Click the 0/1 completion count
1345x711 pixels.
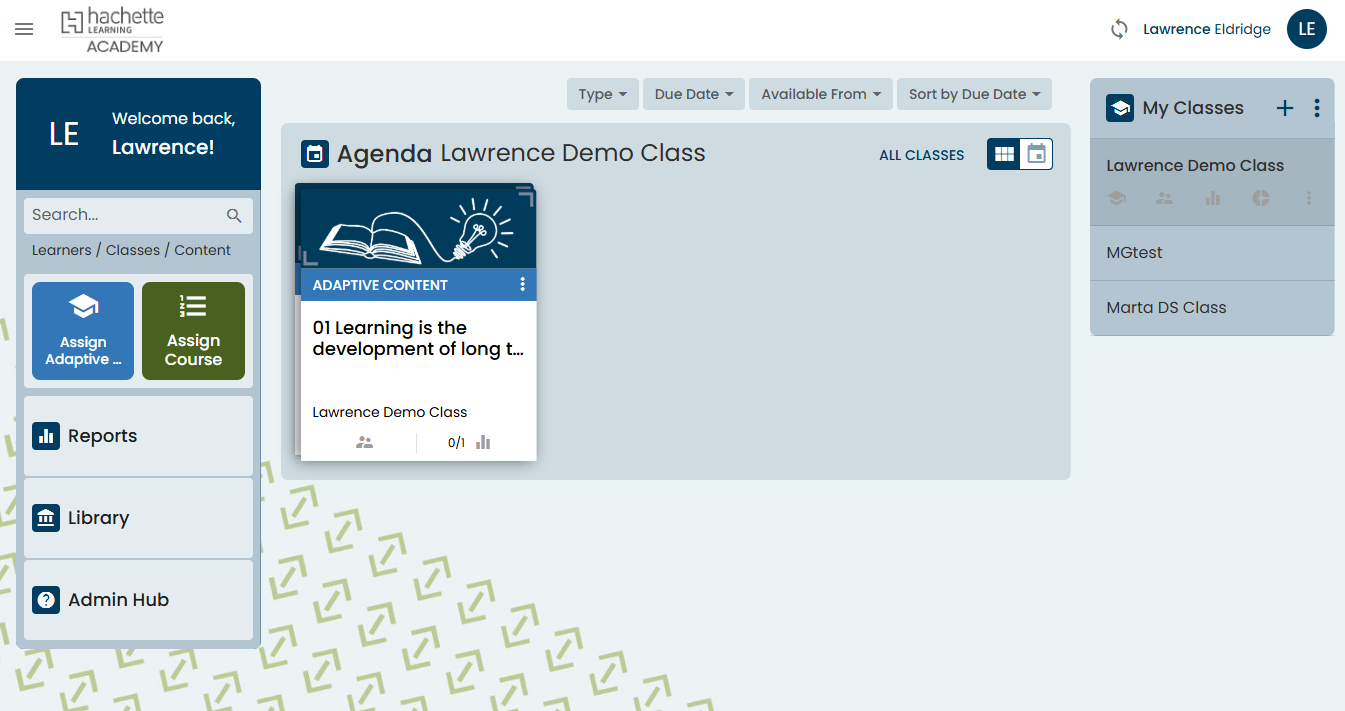[x=456, y=442]
